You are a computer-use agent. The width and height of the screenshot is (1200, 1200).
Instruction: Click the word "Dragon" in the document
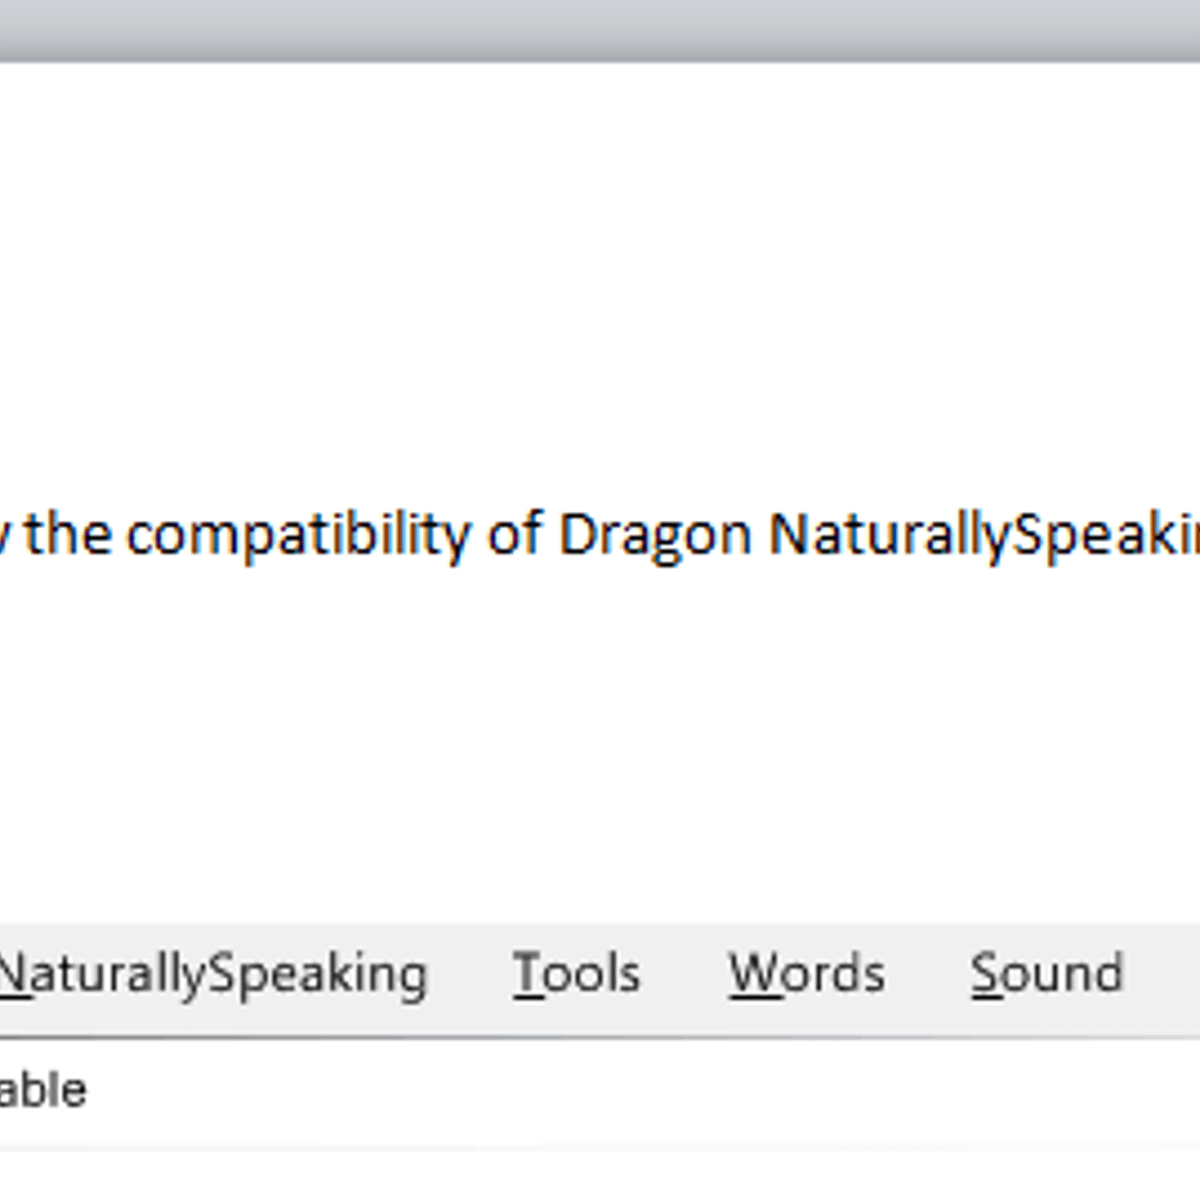click(655, 536)
